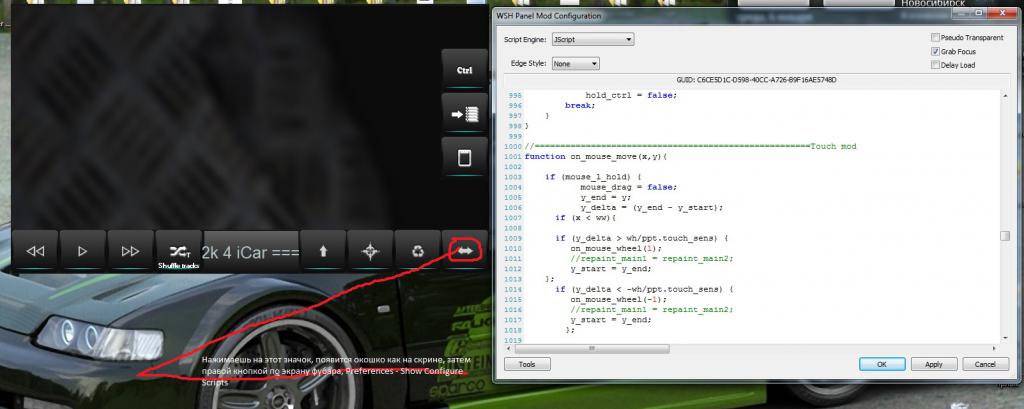Image resolution: width=1024 pixels, height=409 pixels.
Task: Click Apply to save script changes
Action: pyautogui.click(x=933, y=364)
